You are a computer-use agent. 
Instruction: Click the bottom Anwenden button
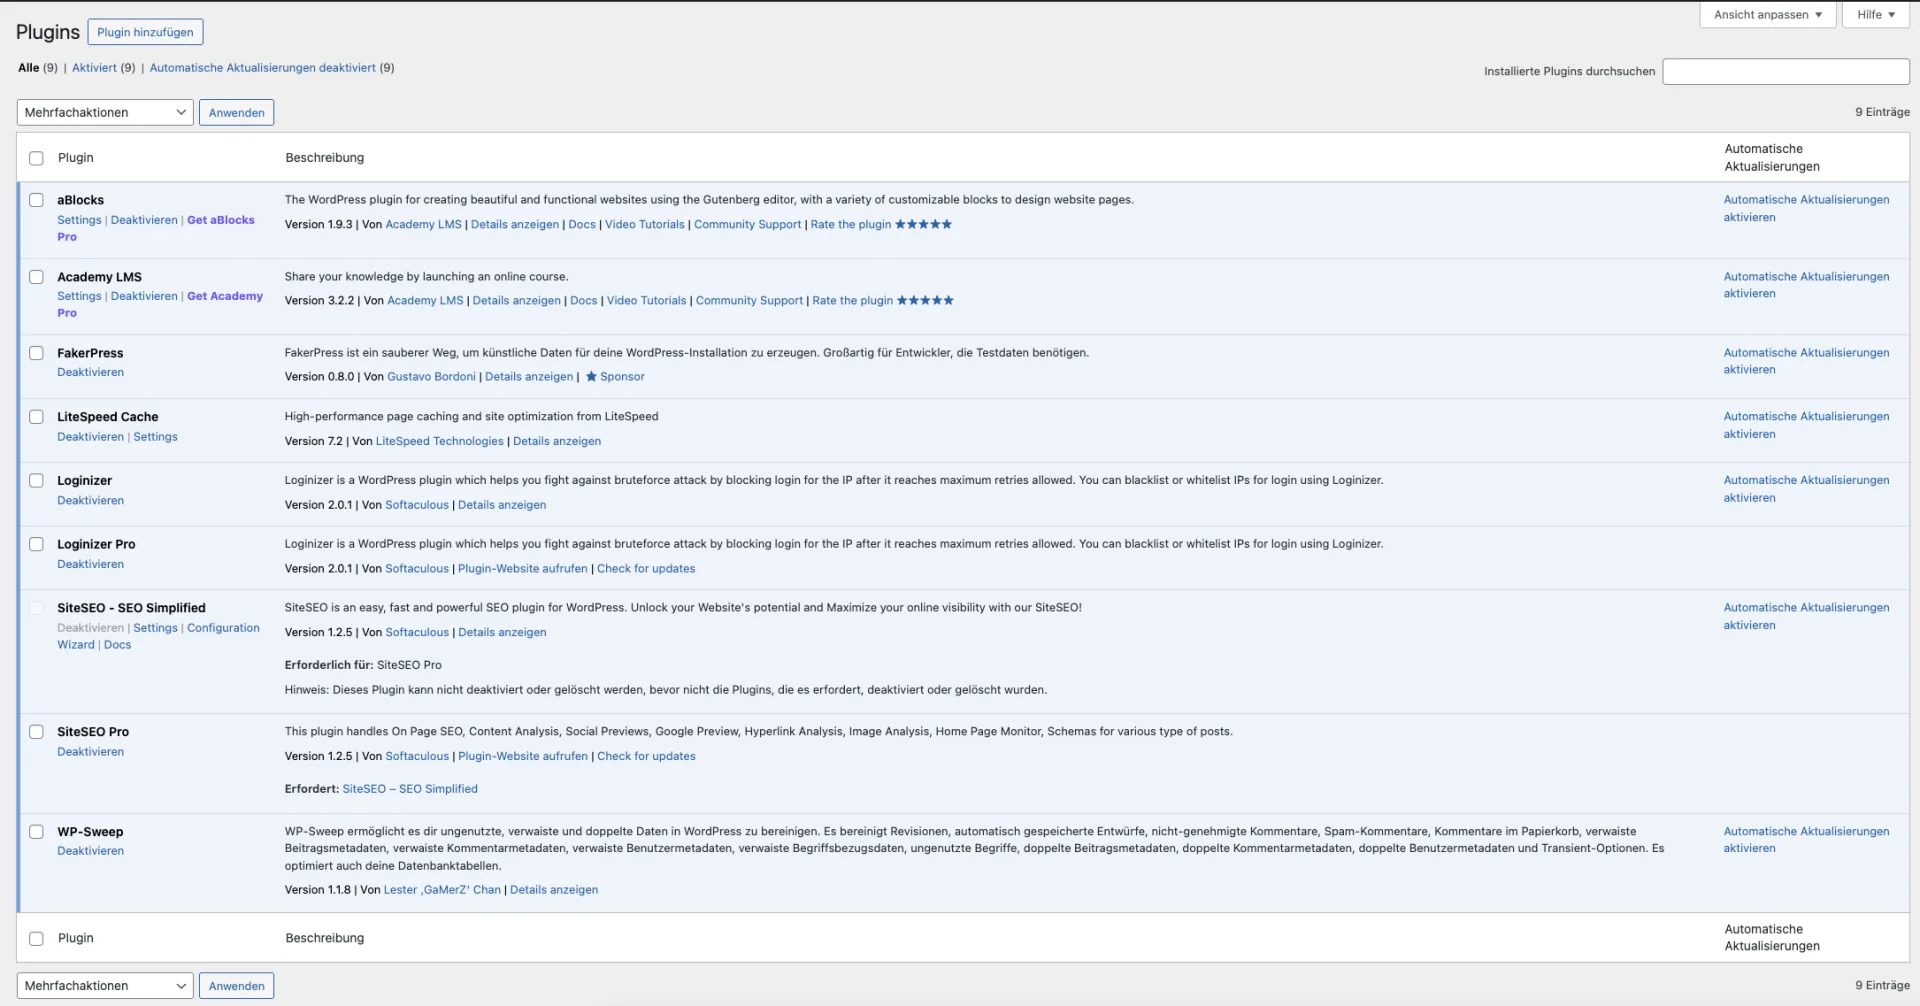click(236, 986)
